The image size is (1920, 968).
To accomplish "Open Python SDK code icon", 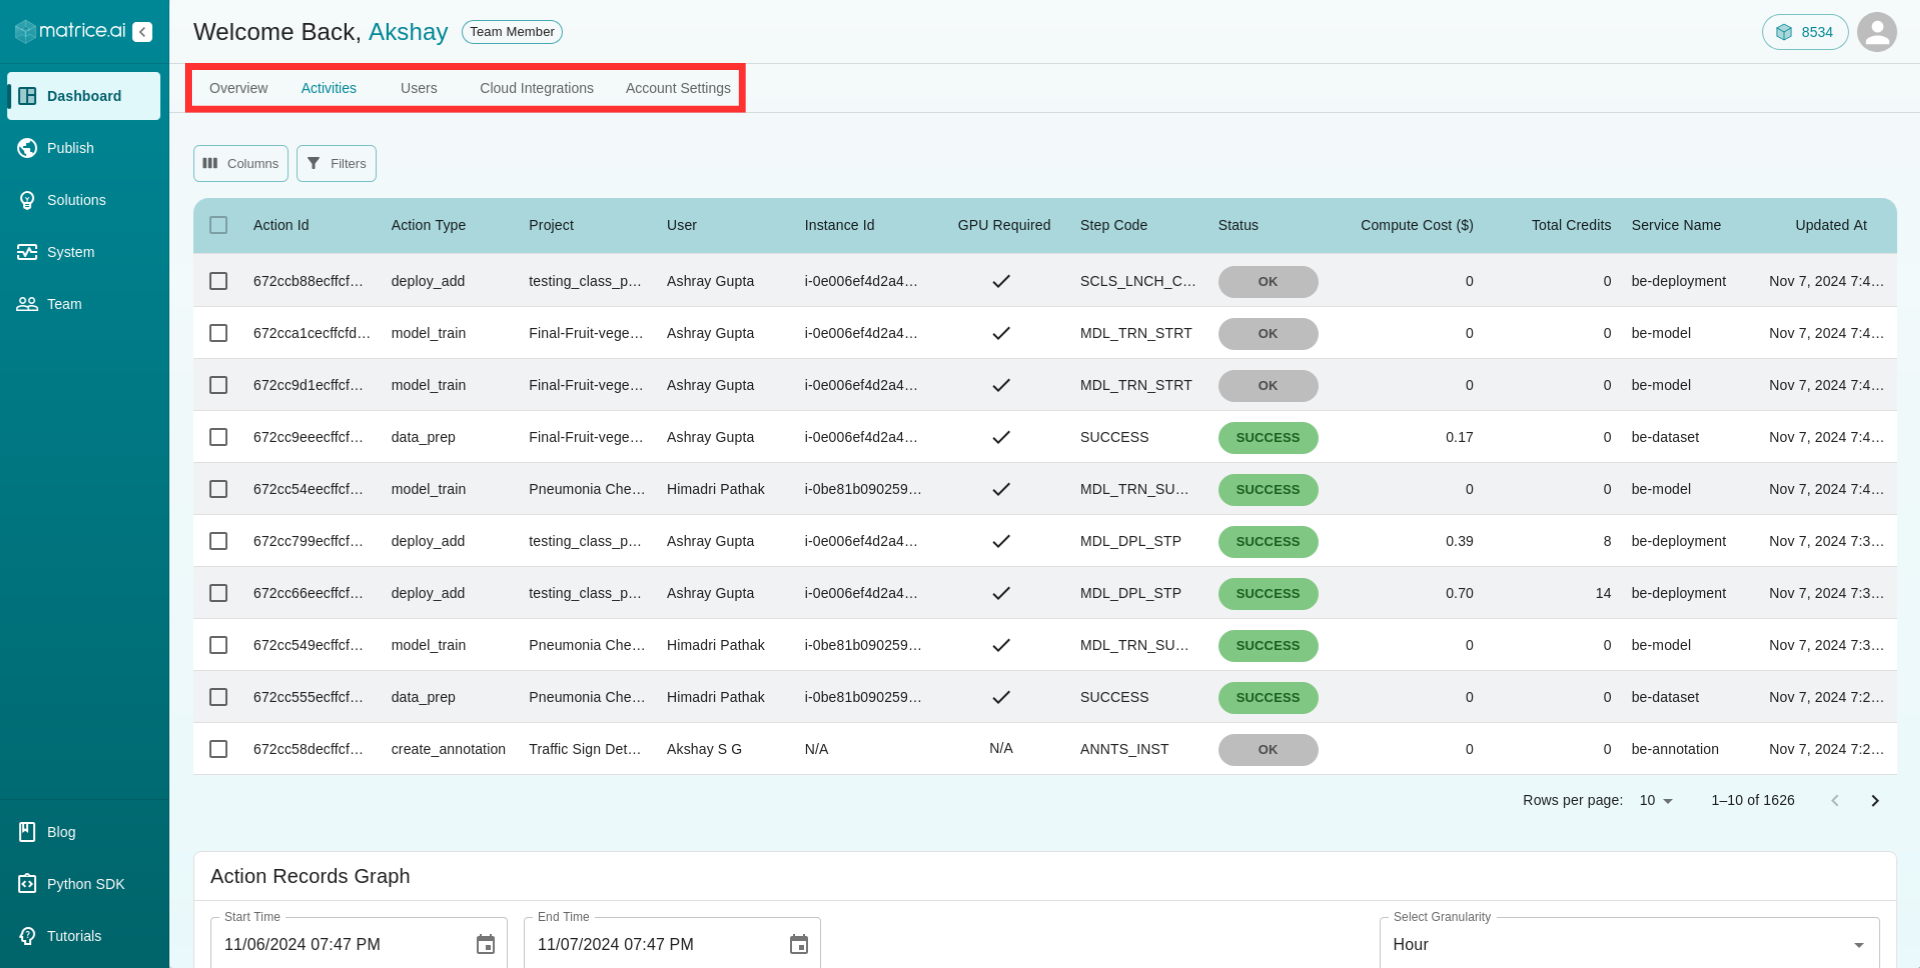I will [27, 884].
